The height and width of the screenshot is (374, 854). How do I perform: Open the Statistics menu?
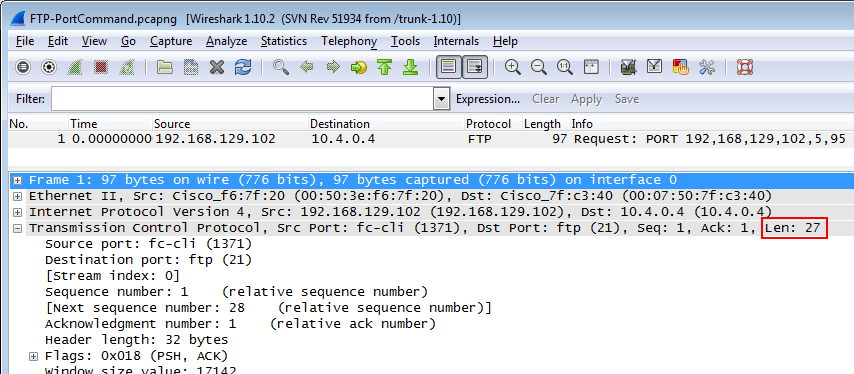click(x=284, y=41)
